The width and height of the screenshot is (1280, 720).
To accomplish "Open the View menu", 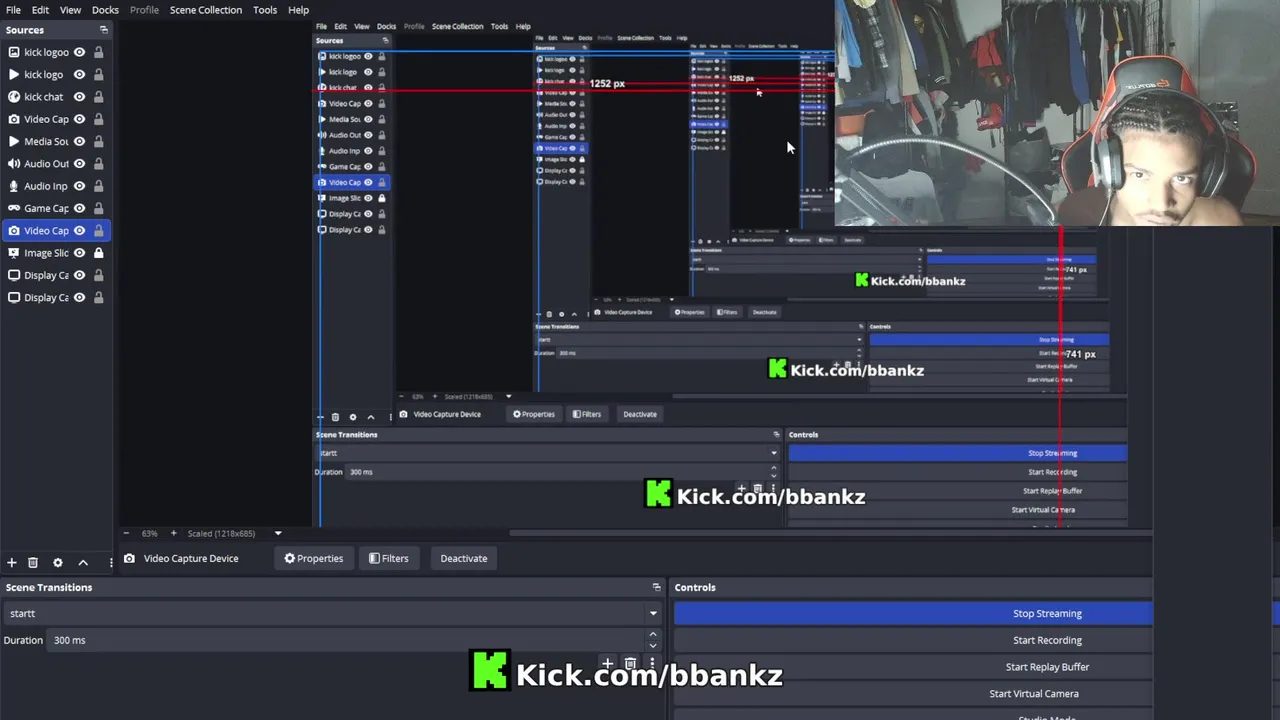I will 70,10.
